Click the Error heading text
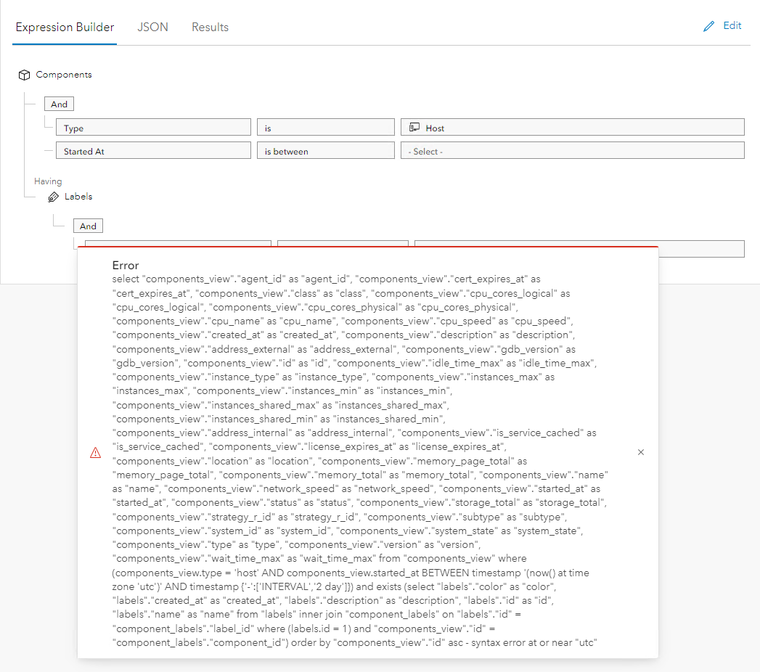 126,265
